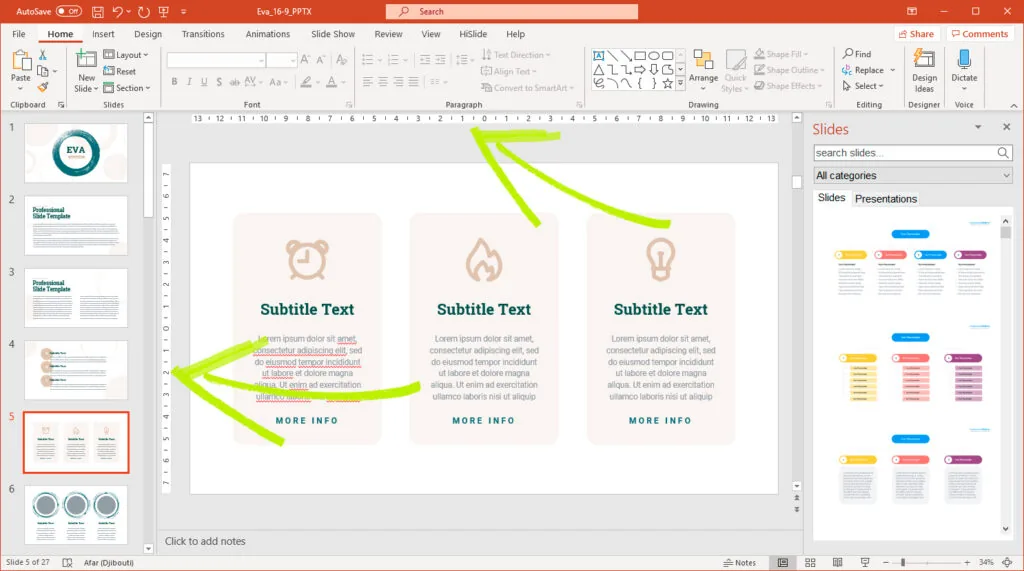1024x571 pixels.
Task: Open the Section dropdown
Action: pyautogui.click(x=127, y=88)
